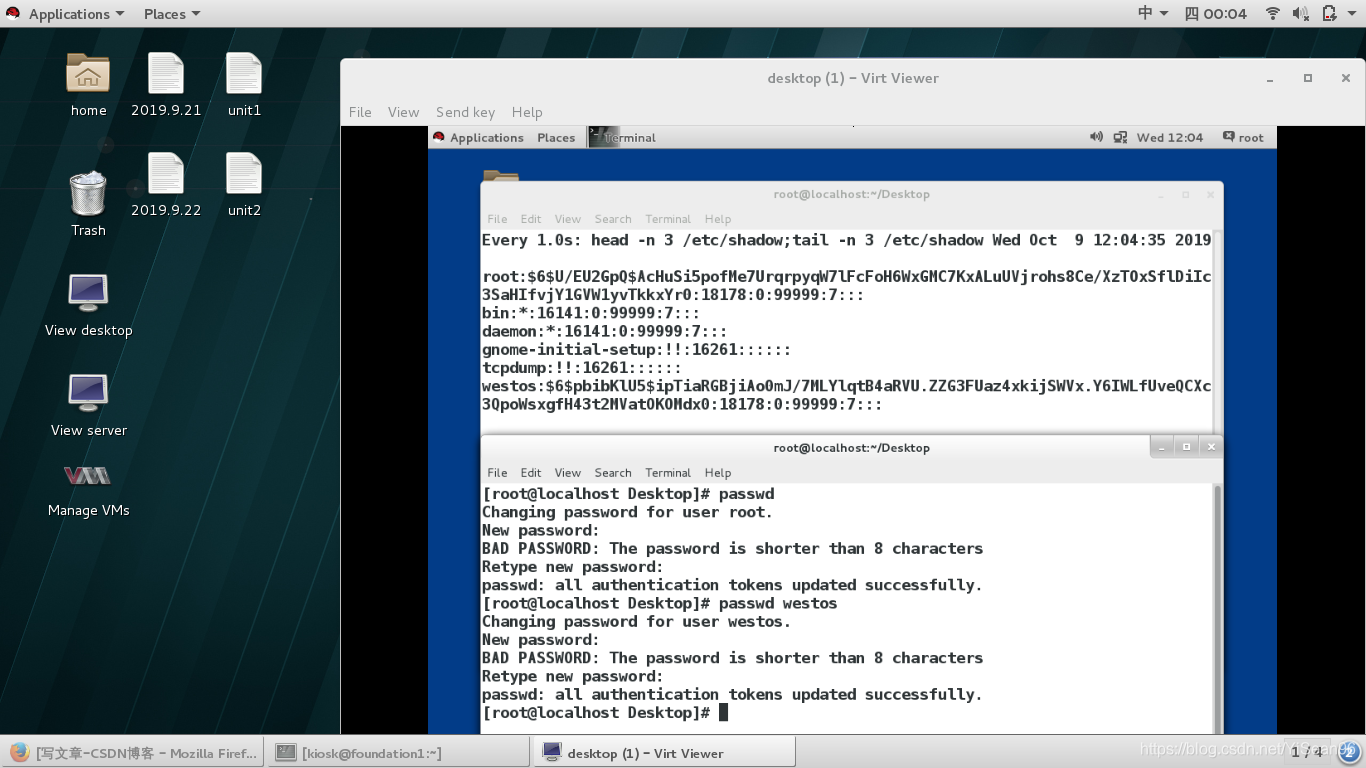Image resolution: width=1366 pixels, height=768 pixels.
Task: Click the lower terminal command prompt cursor
Action: [x=724, y=713]
